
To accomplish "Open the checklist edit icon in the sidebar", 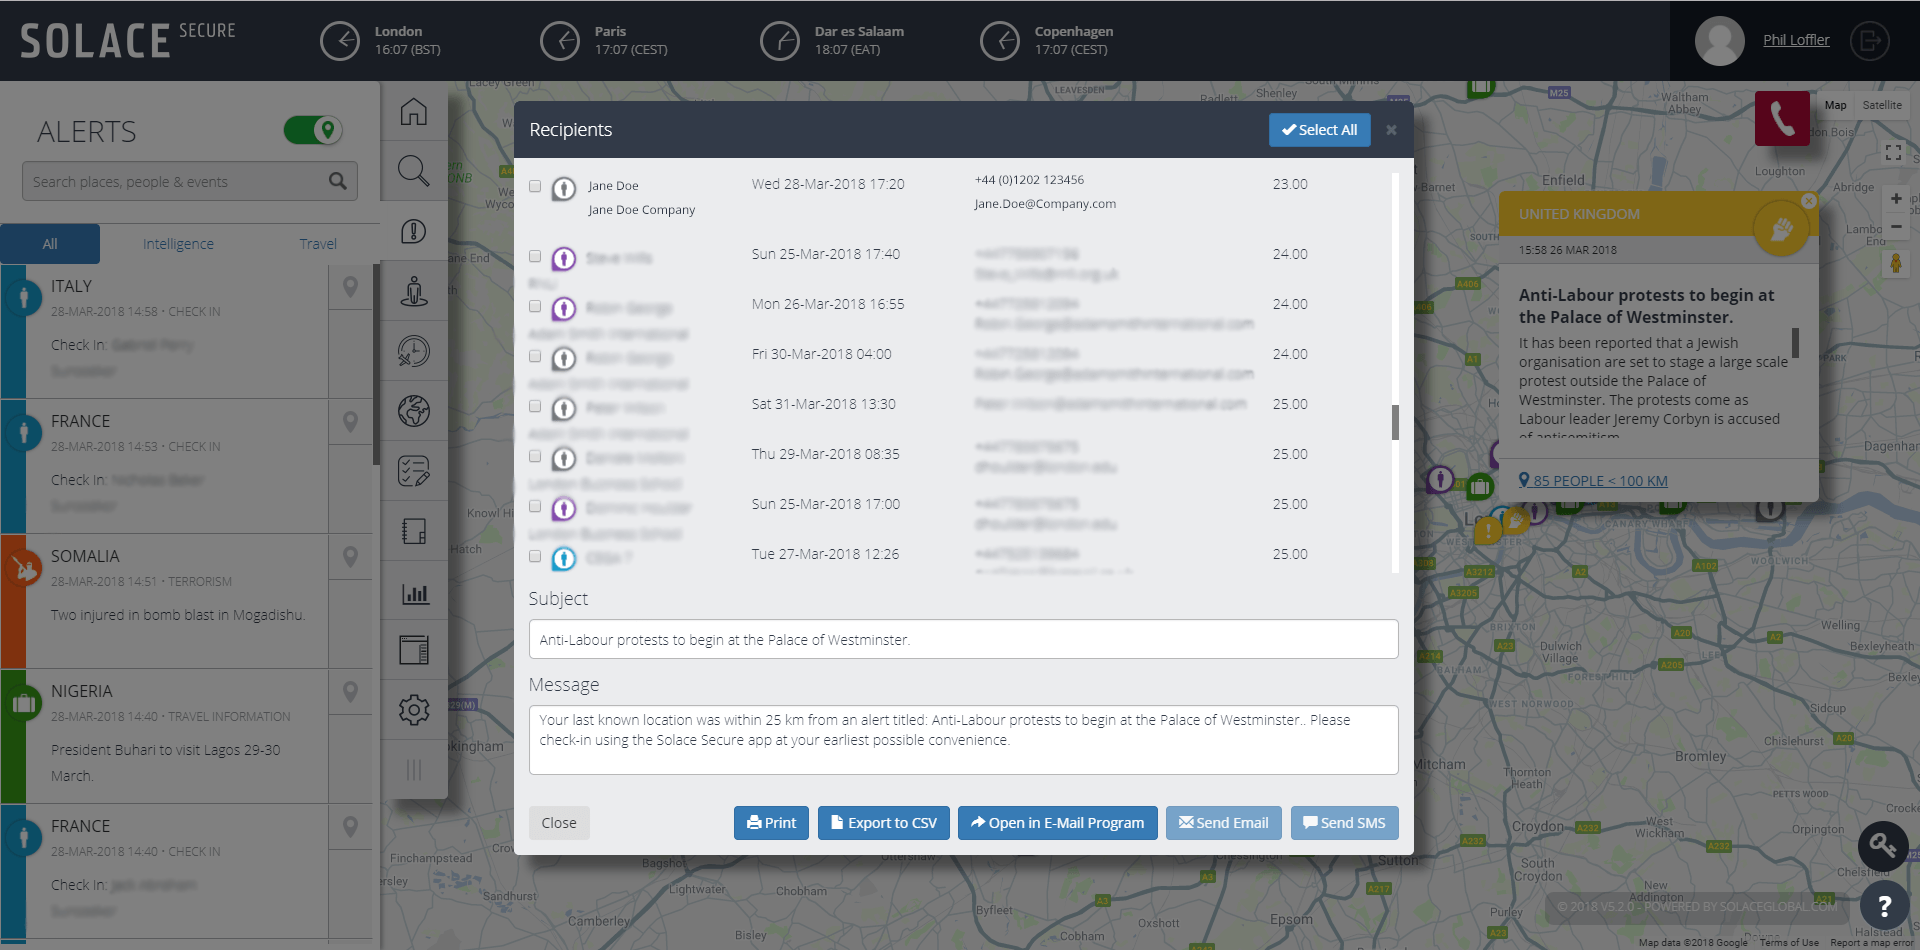I will pyautogui.click(x=414, y=471).
